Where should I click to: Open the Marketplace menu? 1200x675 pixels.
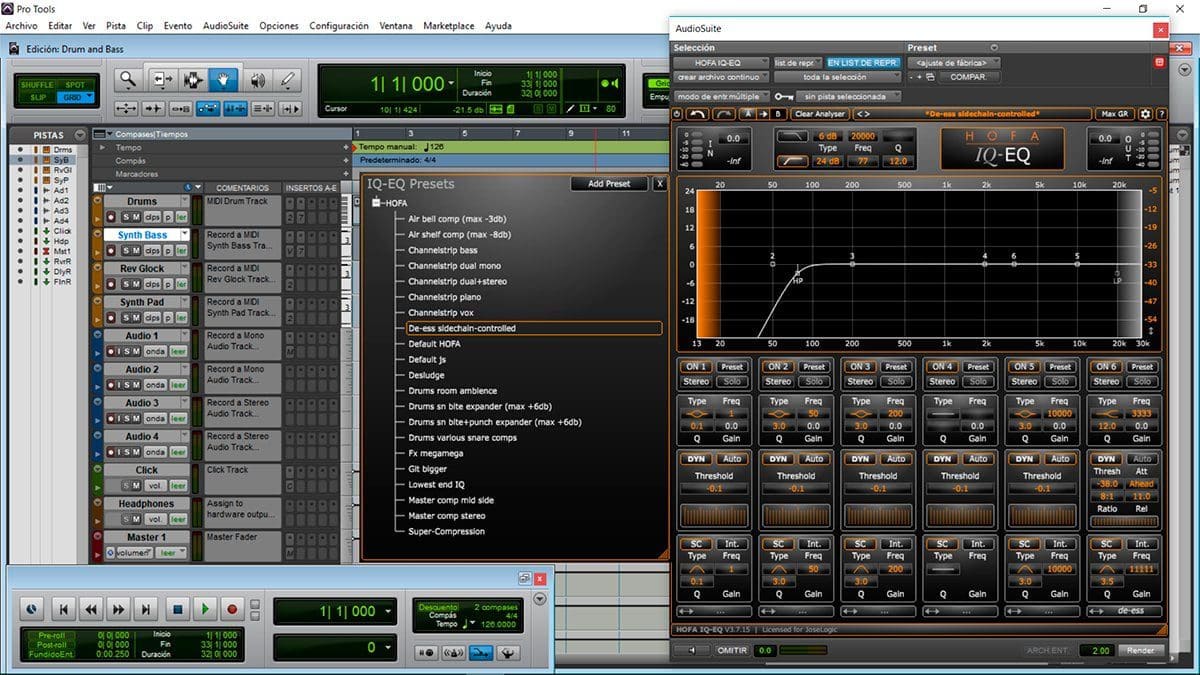pyautogui.click(x=448, y=26)
